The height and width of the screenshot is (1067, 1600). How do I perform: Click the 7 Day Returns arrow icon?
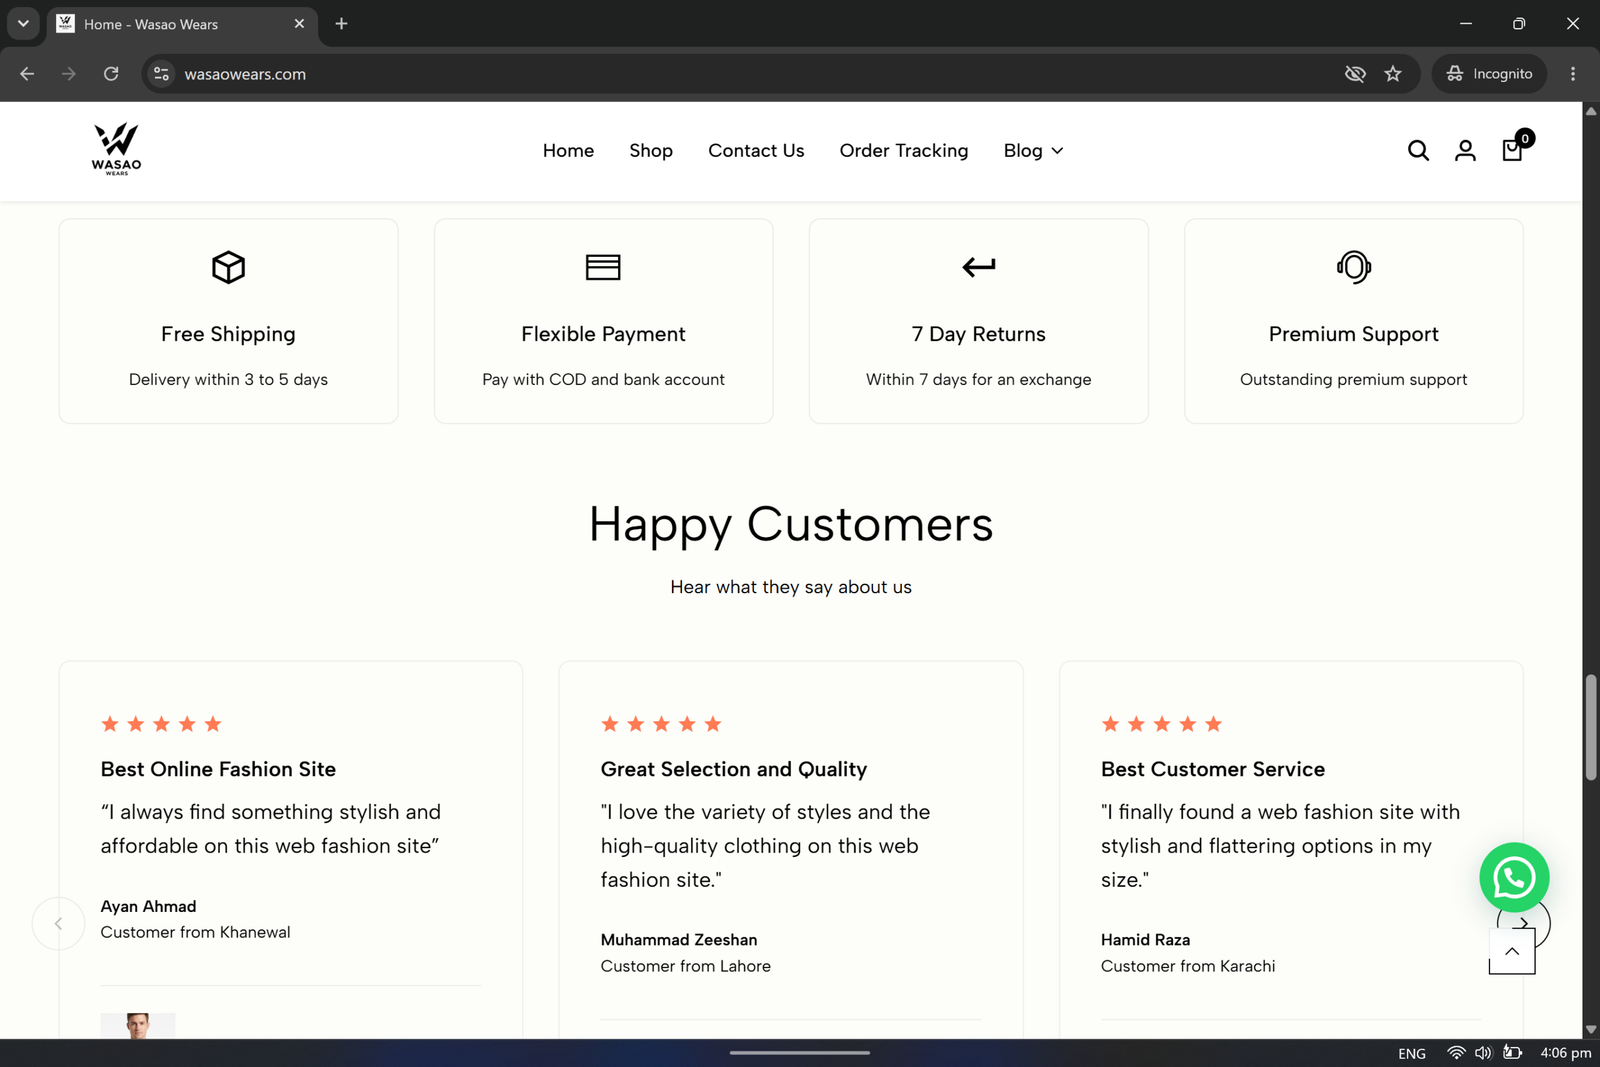point(979,266)
